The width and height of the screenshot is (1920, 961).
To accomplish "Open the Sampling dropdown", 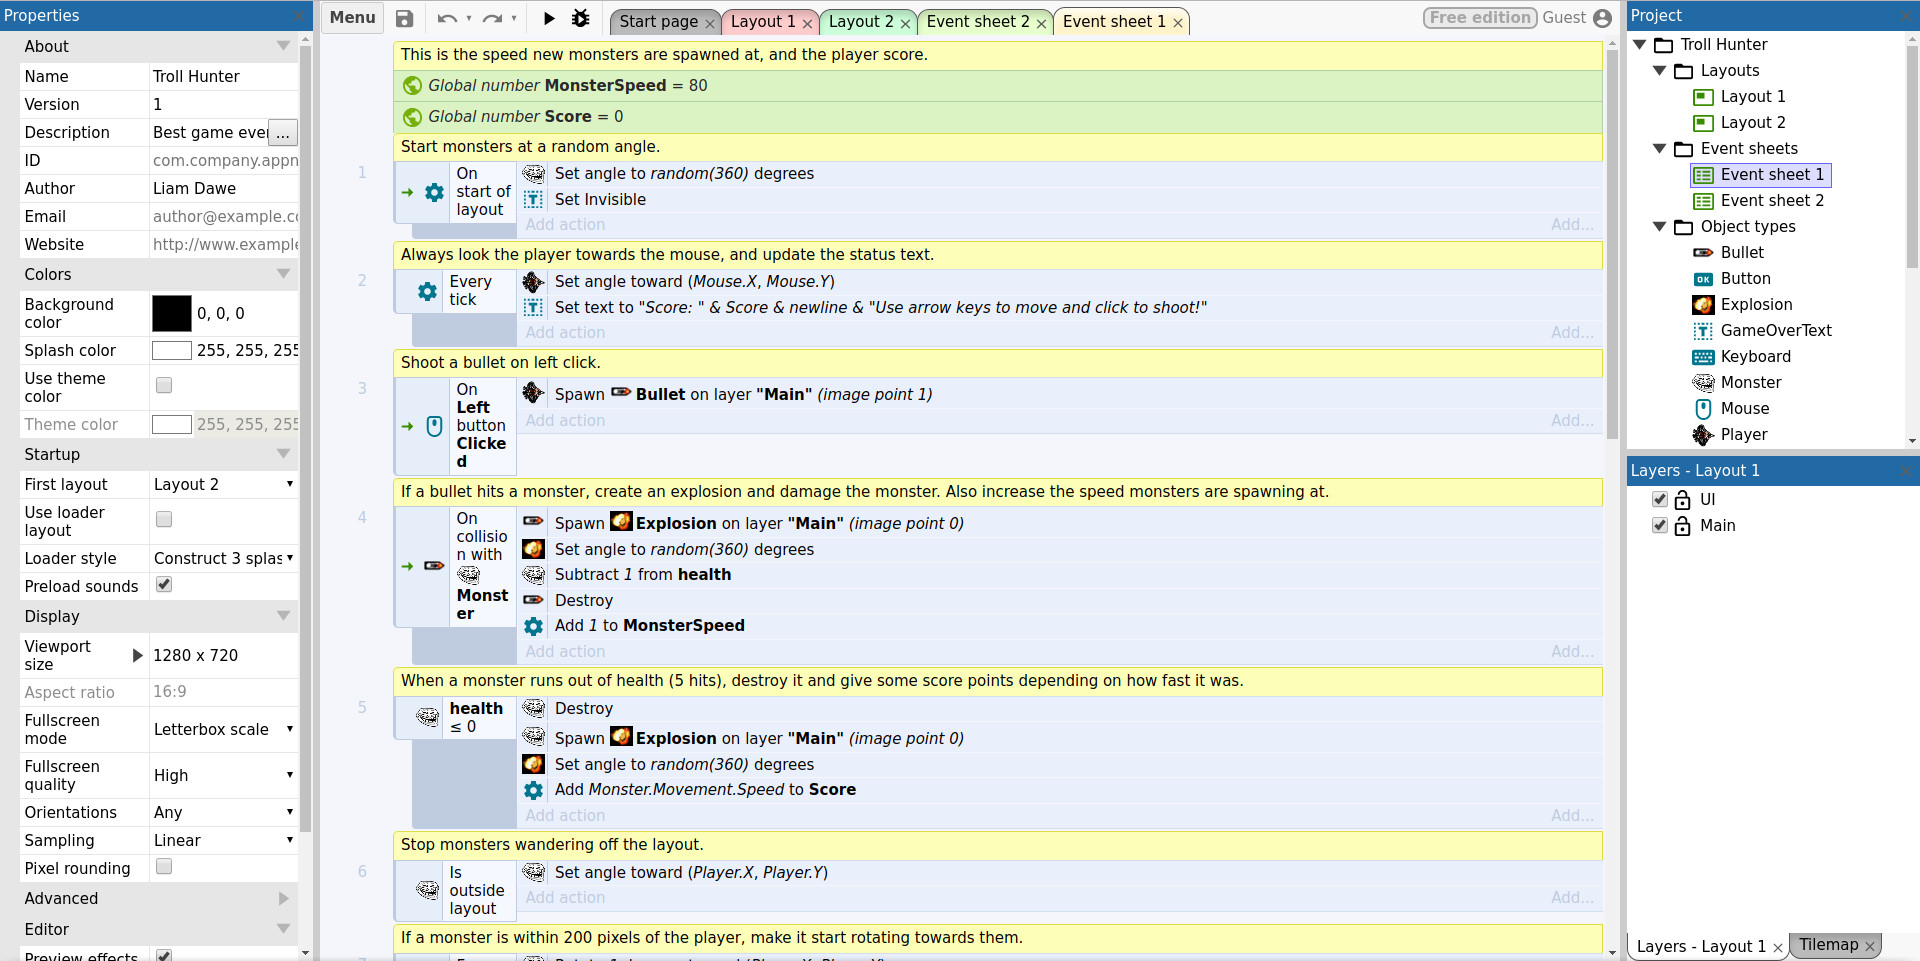I will tap(224, 841).
